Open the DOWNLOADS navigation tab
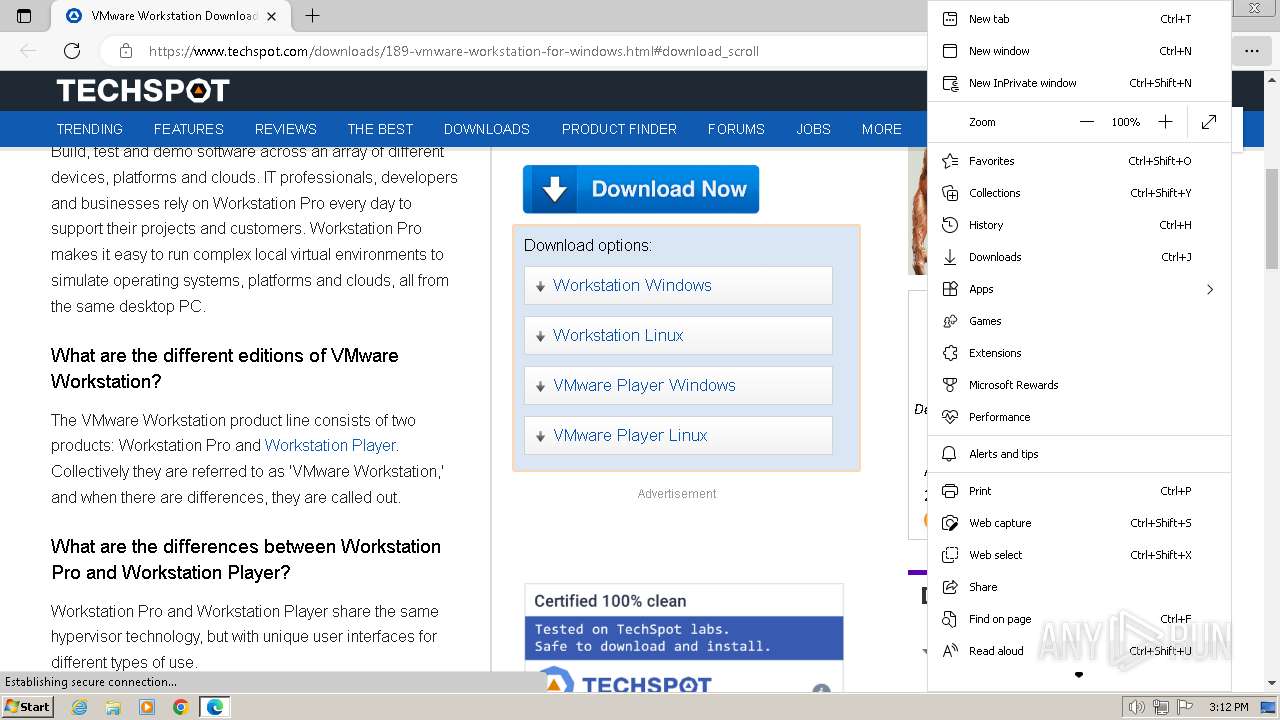 click(487, 129)
